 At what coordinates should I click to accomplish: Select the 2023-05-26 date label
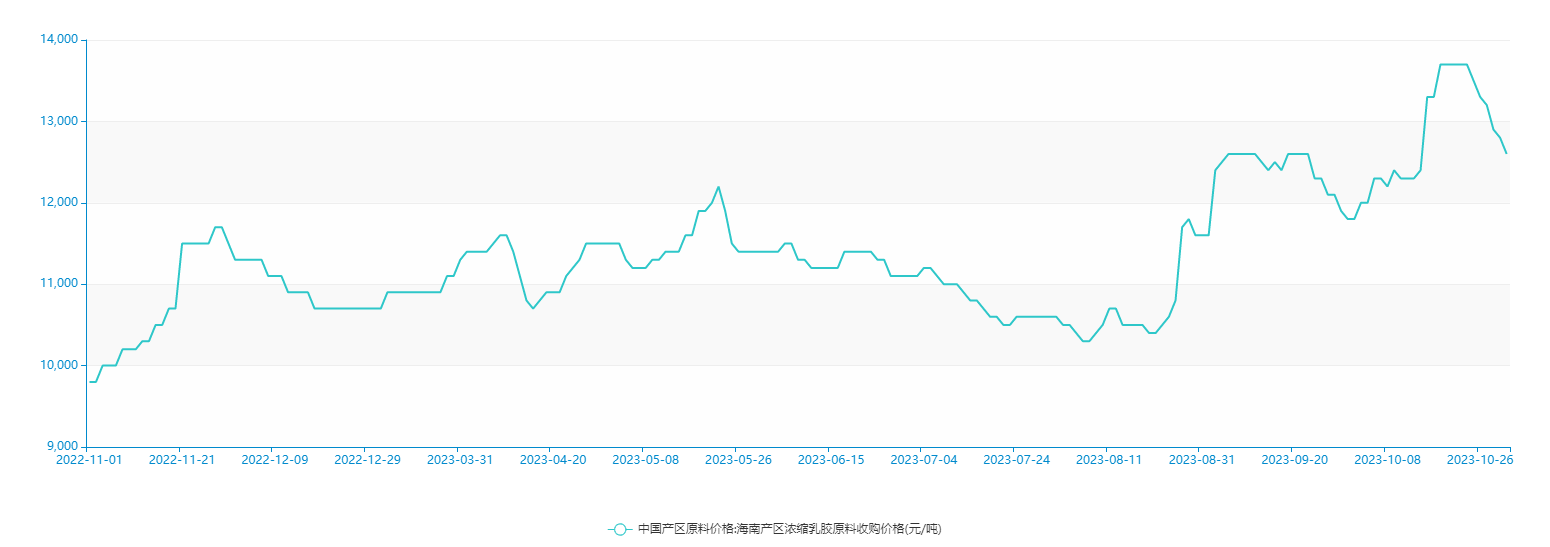(x=738, y=460)
